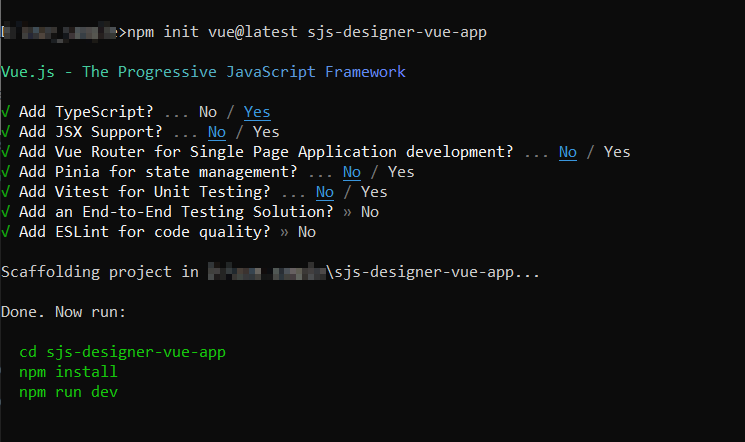
Task: Click the 'Add TypeScript?' question text
Action: pyautogui.click(x=86, y=112)
